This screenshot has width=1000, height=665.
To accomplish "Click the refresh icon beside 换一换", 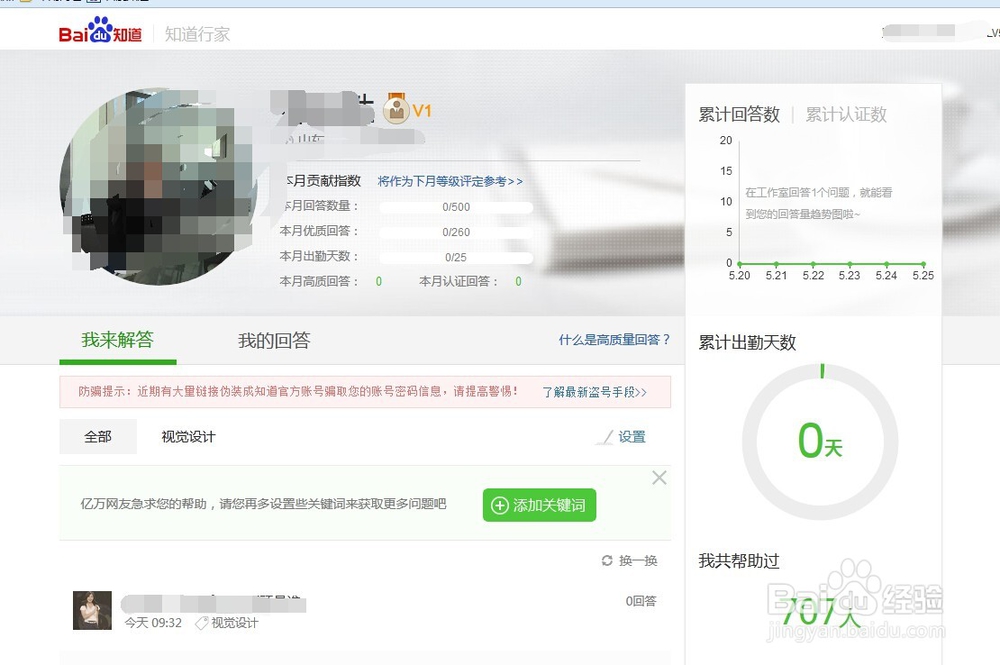I will point(608,561).
